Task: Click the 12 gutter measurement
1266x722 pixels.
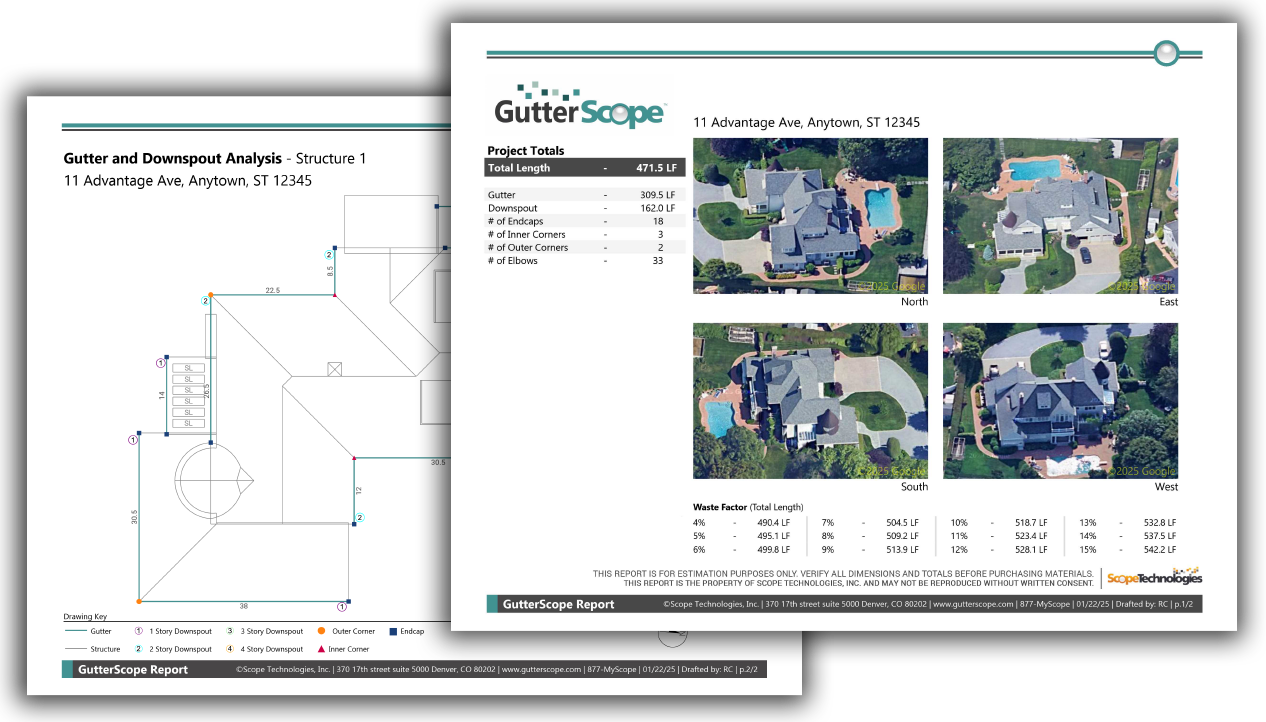Action: click(358, 490)
